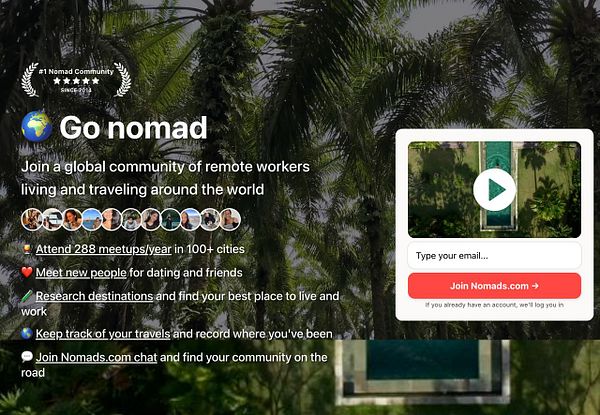Select the last member avatar photo
Screen dimensions: 600x415
pos(230,220)
